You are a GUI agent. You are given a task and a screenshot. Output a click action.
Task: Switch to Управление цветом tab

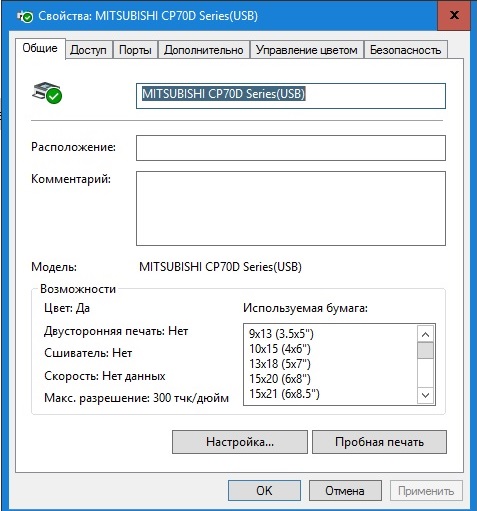point(306,50)
